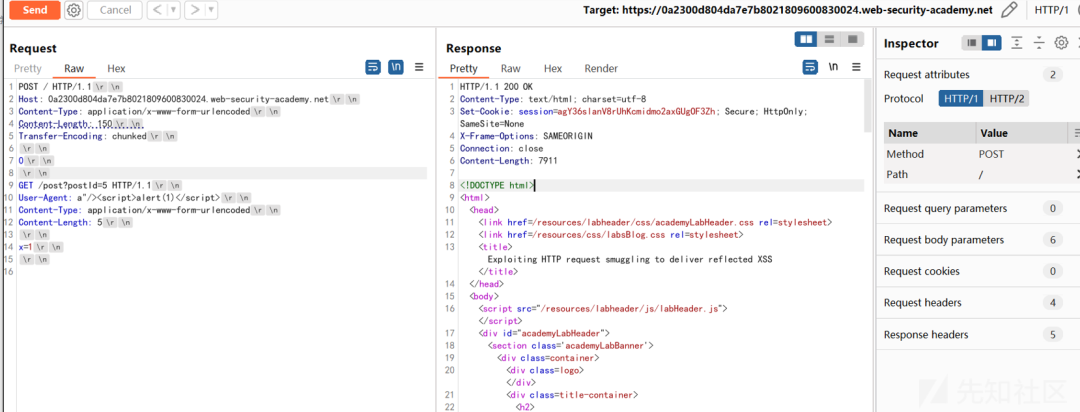Open the Response Render tab

(x=601, y=68)
